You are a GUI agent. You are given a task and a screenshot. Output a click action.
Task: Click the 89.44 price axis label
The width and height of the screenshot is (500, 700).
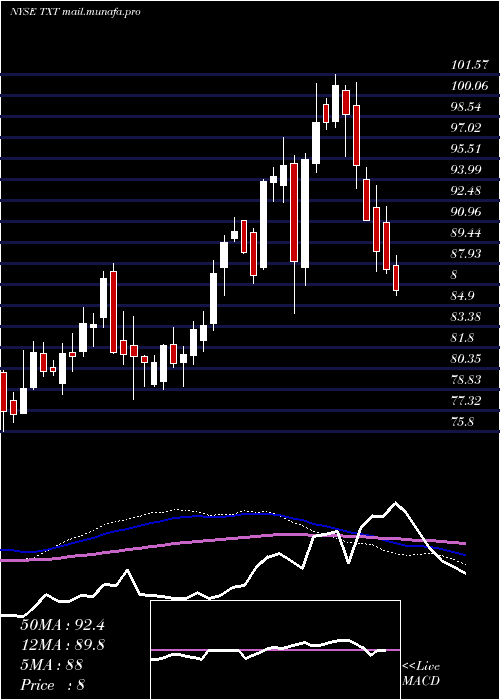tap(466, 233)
